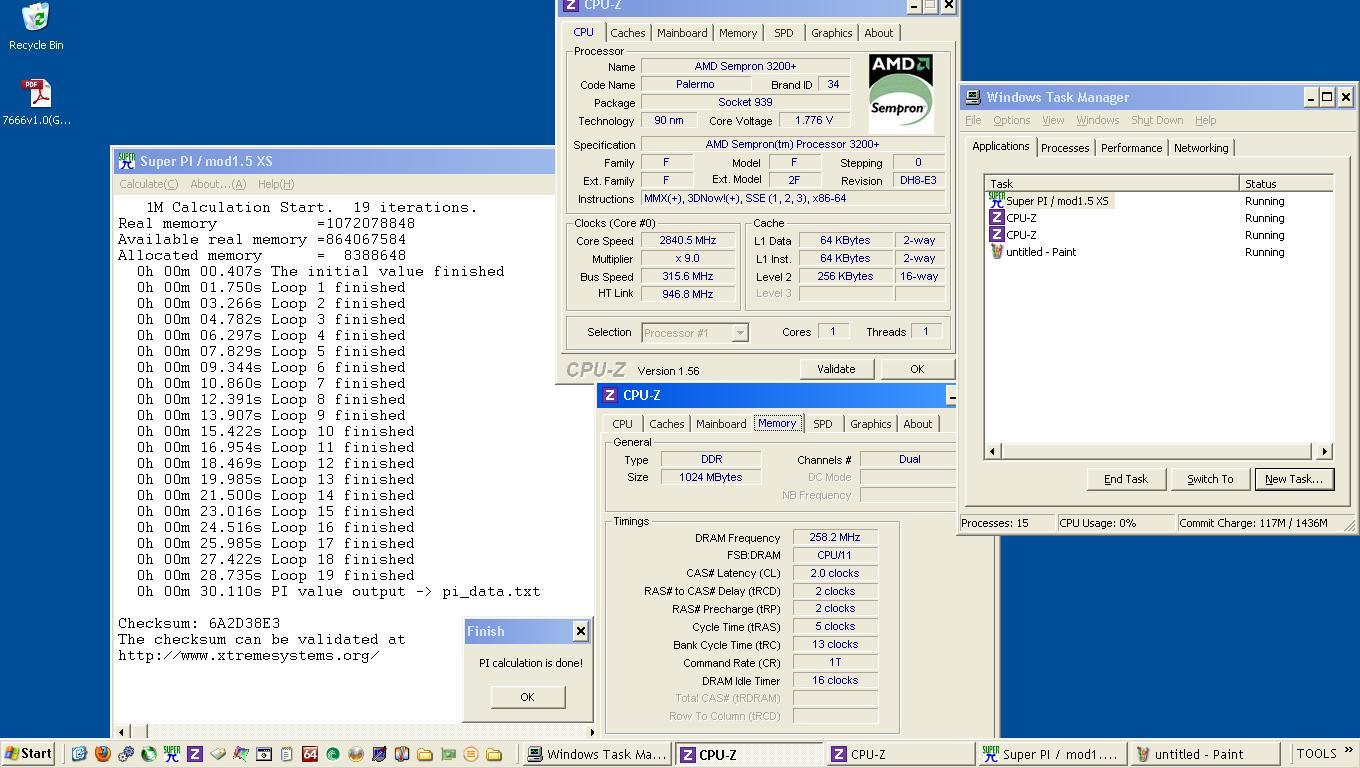1360x768 pixels.
Task: Click the notepad icon in quick launch
Action: pos(286,754)
